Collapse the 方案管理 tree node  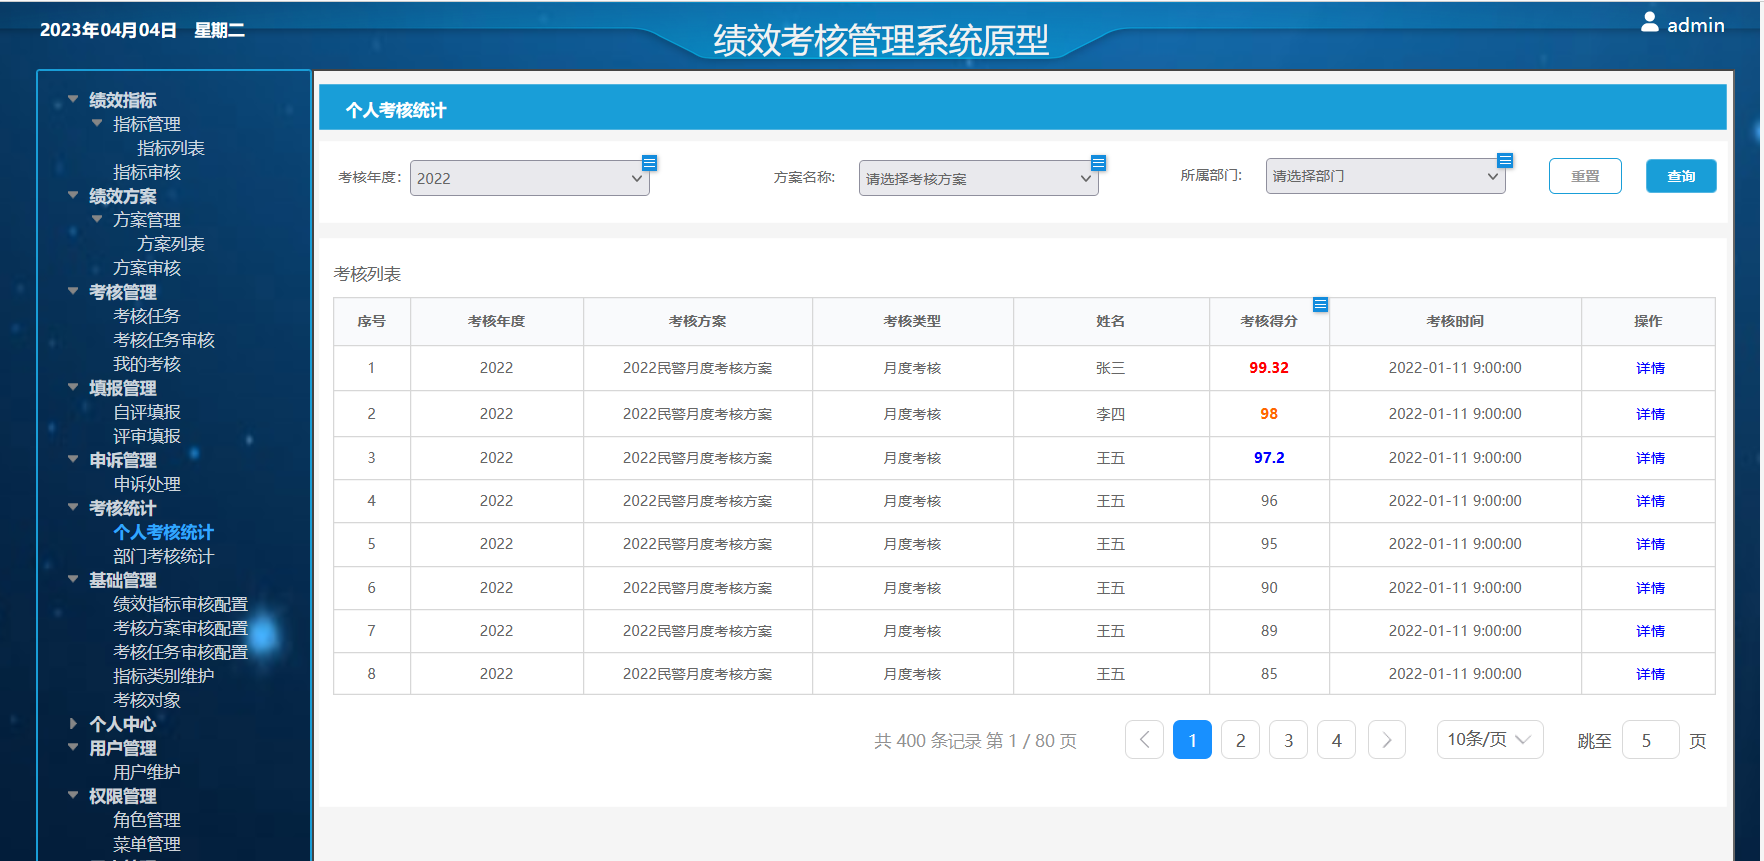[97, 219]
